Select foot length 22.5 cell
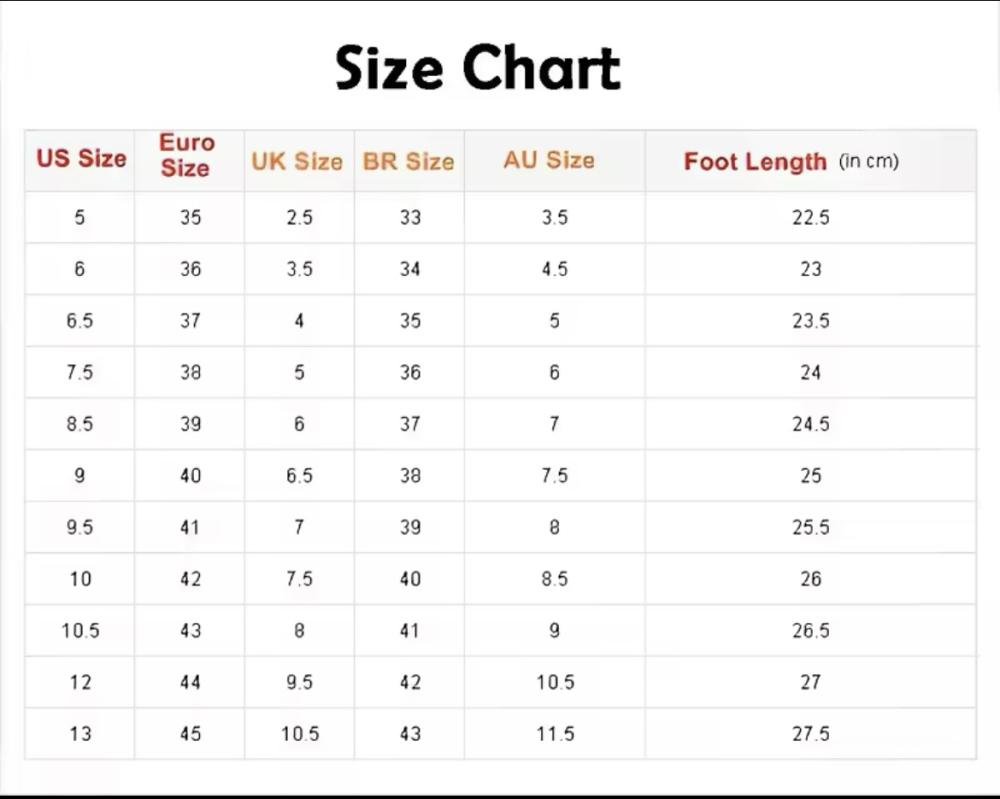 coord(811,217)
